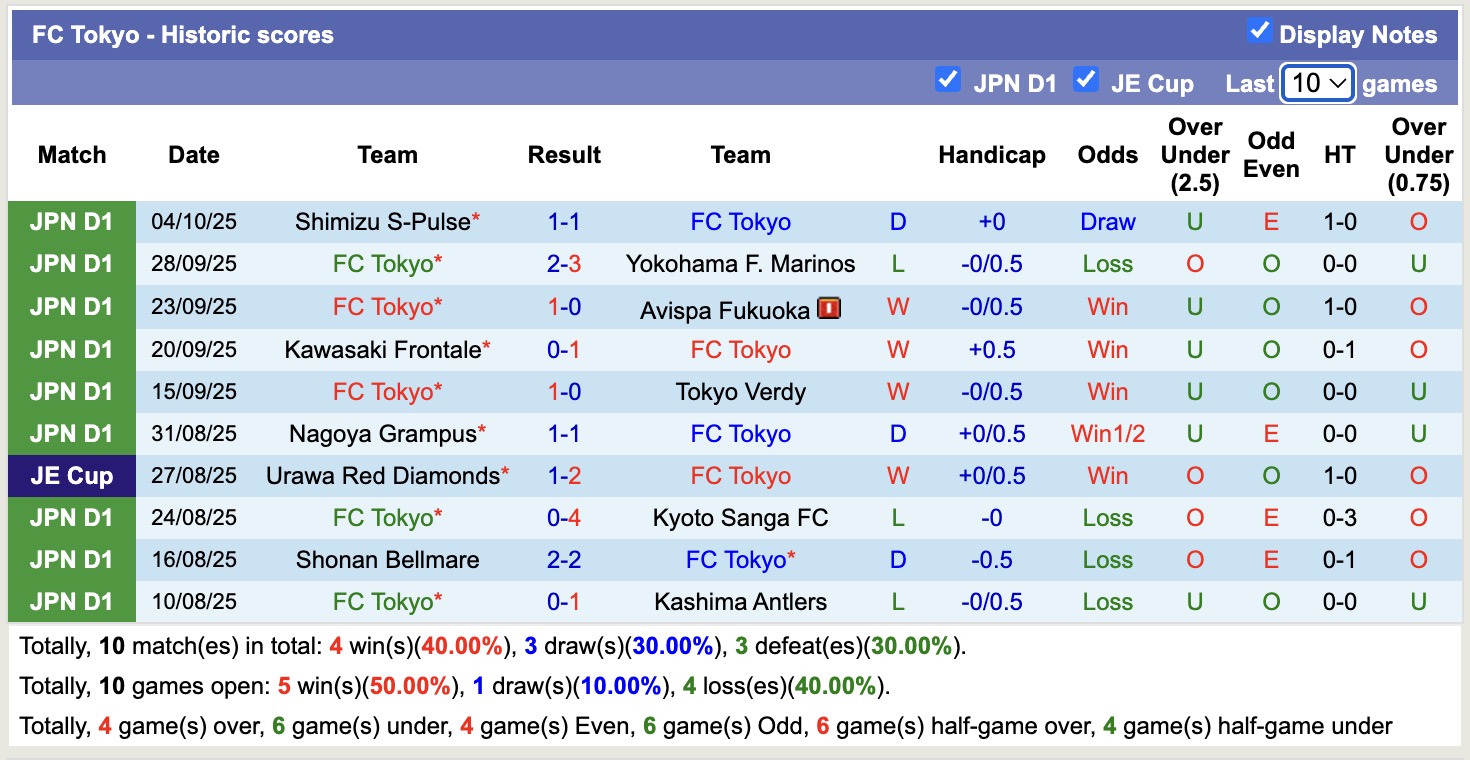Select the JE Cup badge on the 27/08/25 row
This screenshot has width=1470, height=760.
[x=71, y=475]
